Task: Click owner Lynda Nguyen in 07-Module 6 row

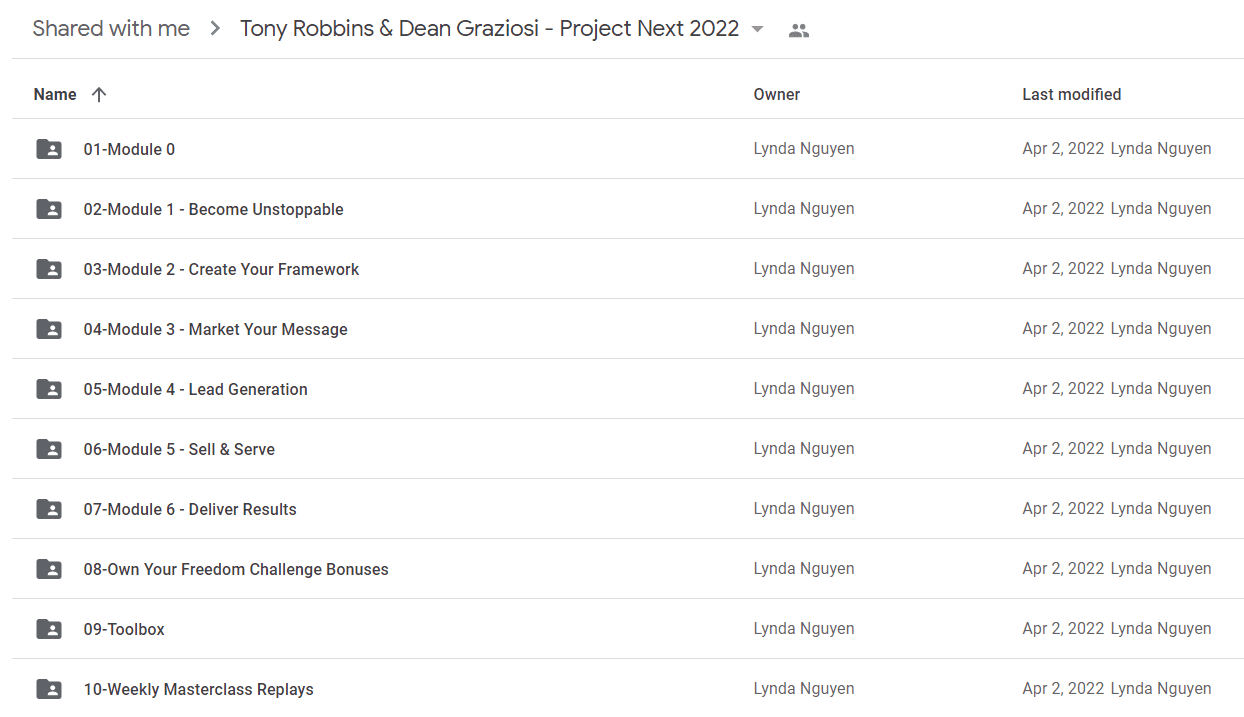Action: point(804,509)
